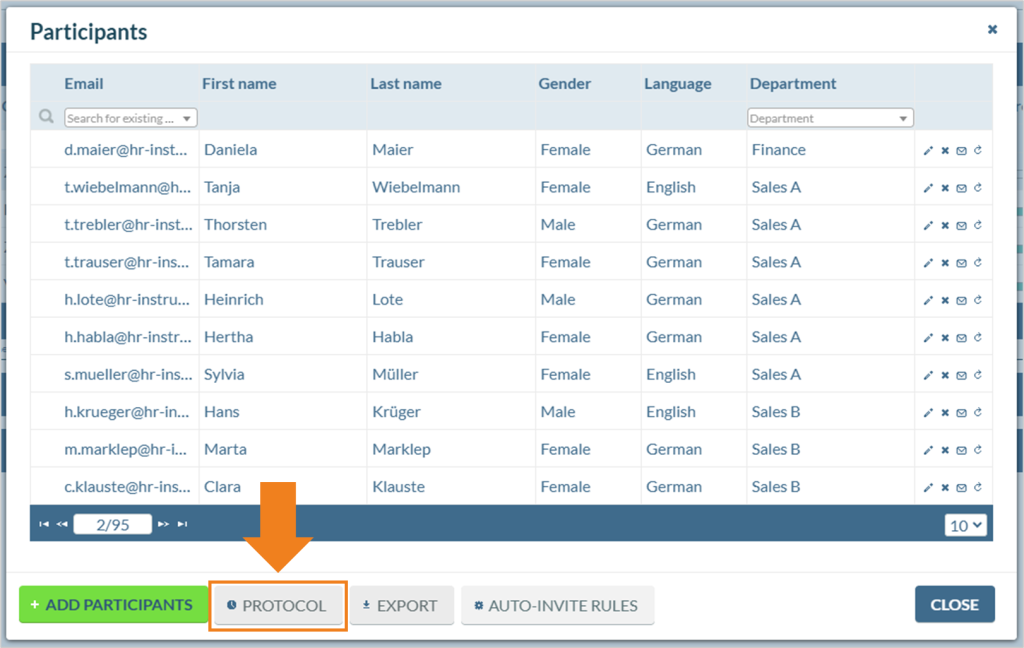Image resolution: width=1024 pixels, height=648 pixels.
Task: Sort by Department column header
Action: pos(793,84)
